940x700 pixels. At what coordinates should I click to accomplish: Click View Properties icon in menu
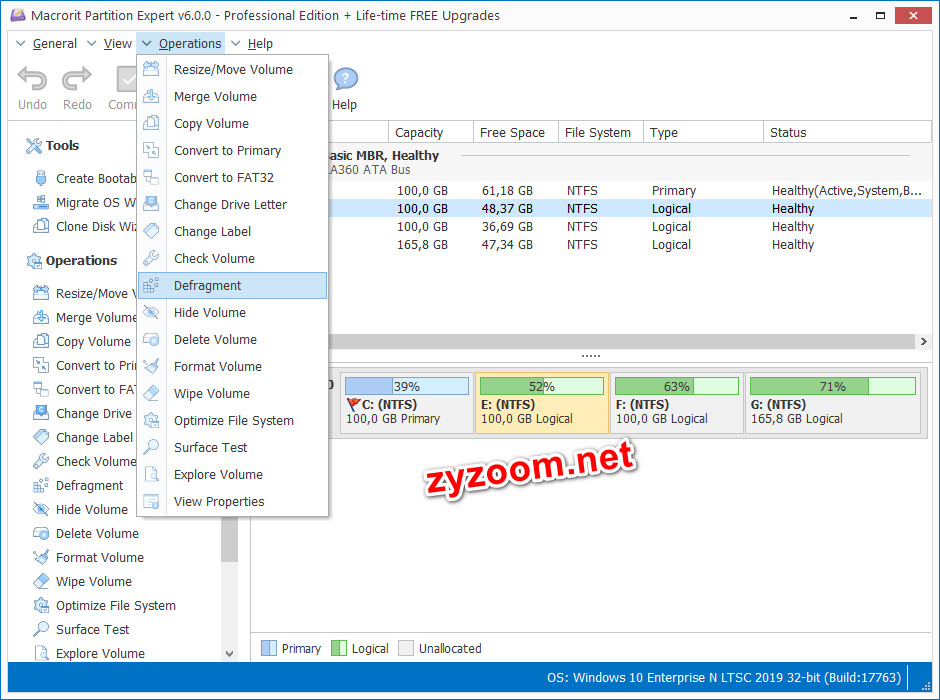[151, 501]
